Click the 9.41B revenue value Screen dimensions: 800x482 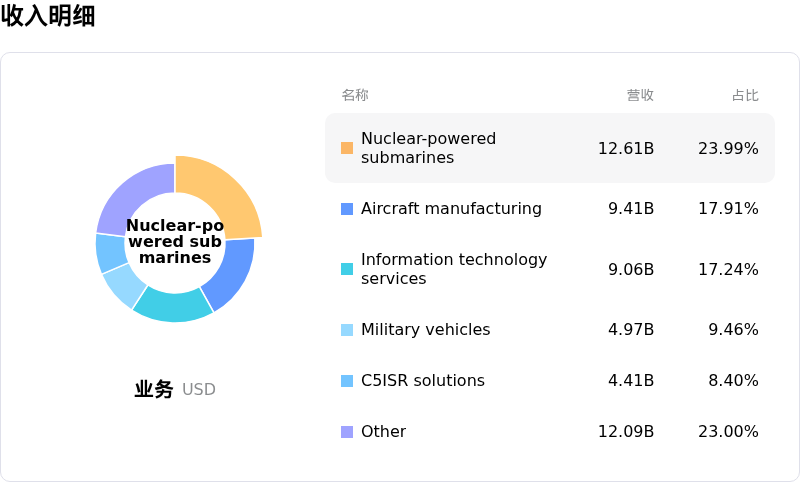point(631,209)
